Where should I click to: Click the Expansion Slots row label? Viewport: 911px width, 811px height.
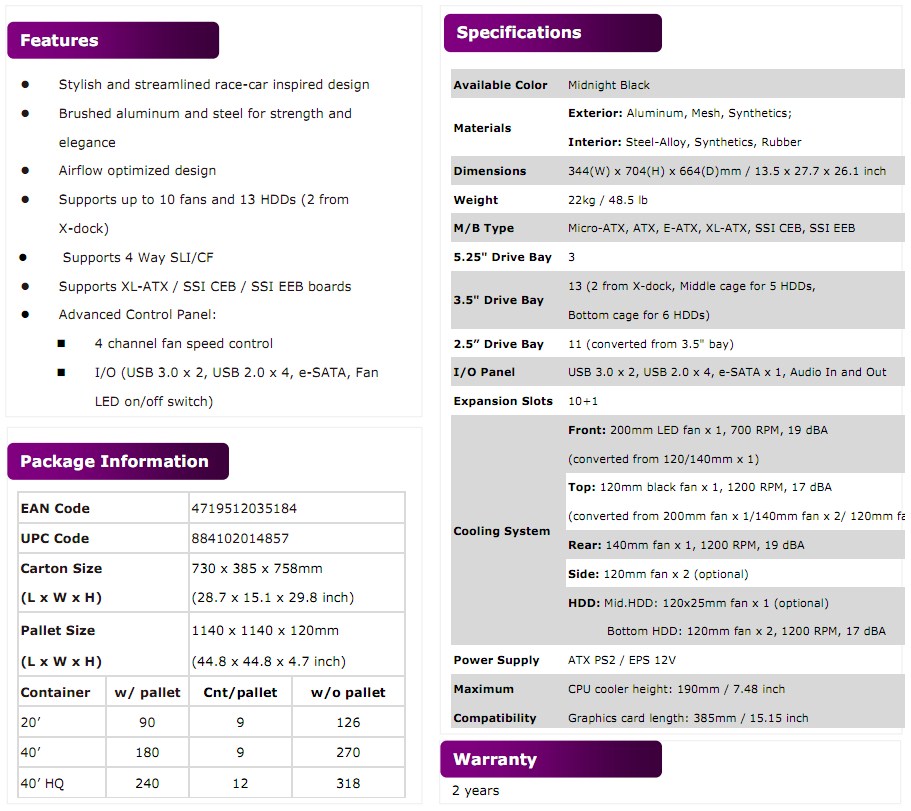pyautogui.click(x=502, y=401)
